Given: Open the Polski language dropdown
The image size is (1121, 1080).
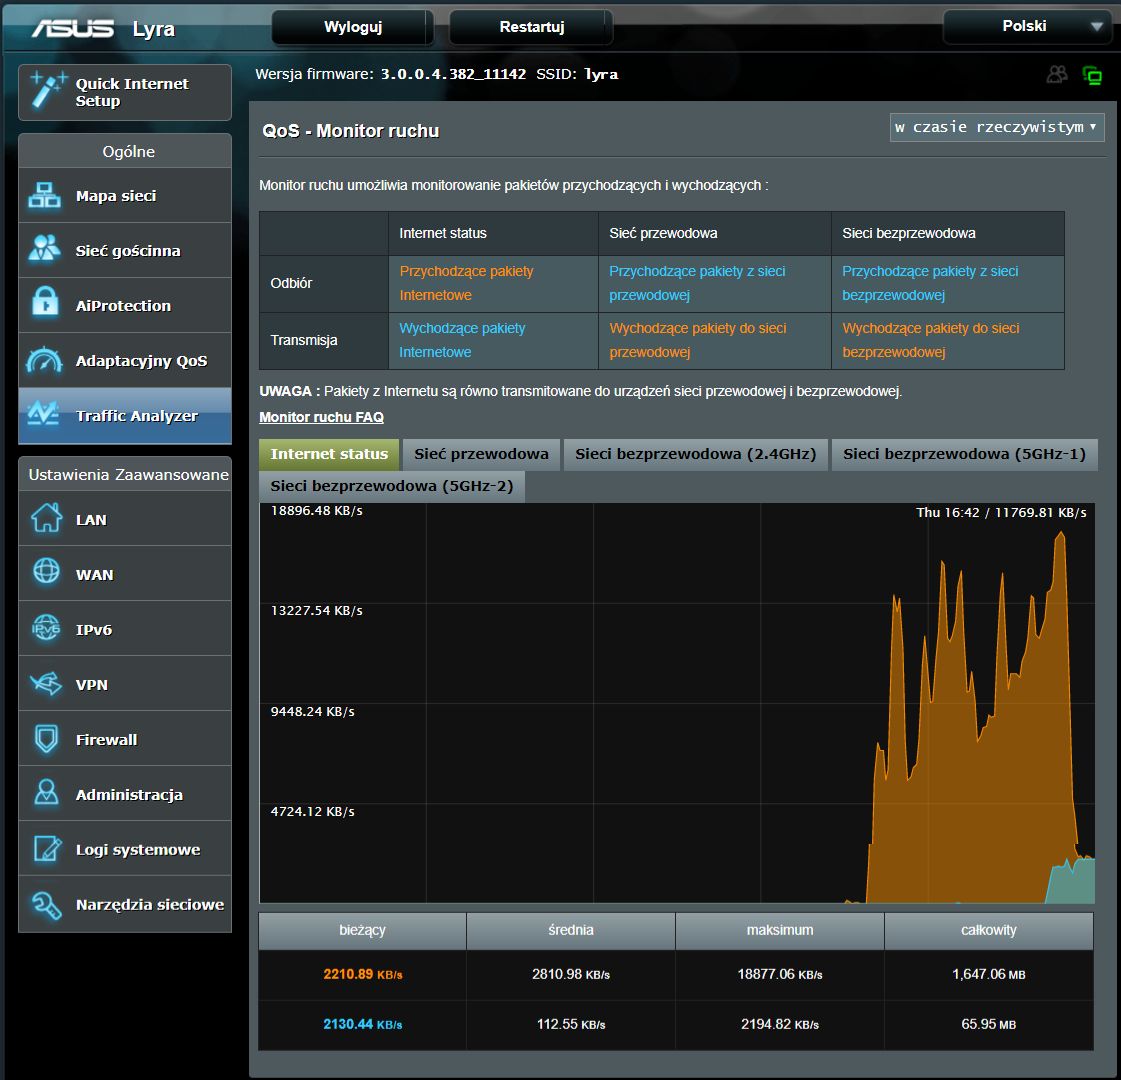Looking at the screenshot, I should click(1027, 26).
